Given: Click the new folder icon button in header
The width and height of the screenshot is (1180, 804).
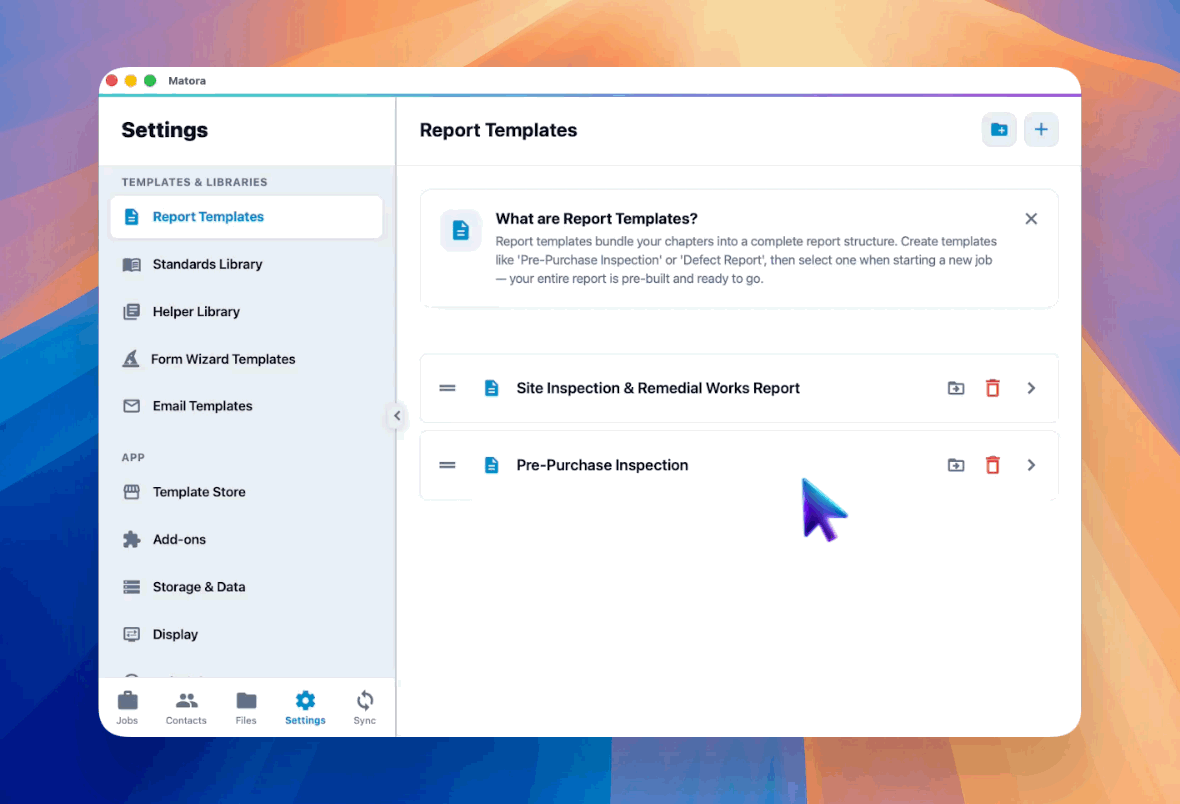Looking at the screenshot, I should 999,129.
